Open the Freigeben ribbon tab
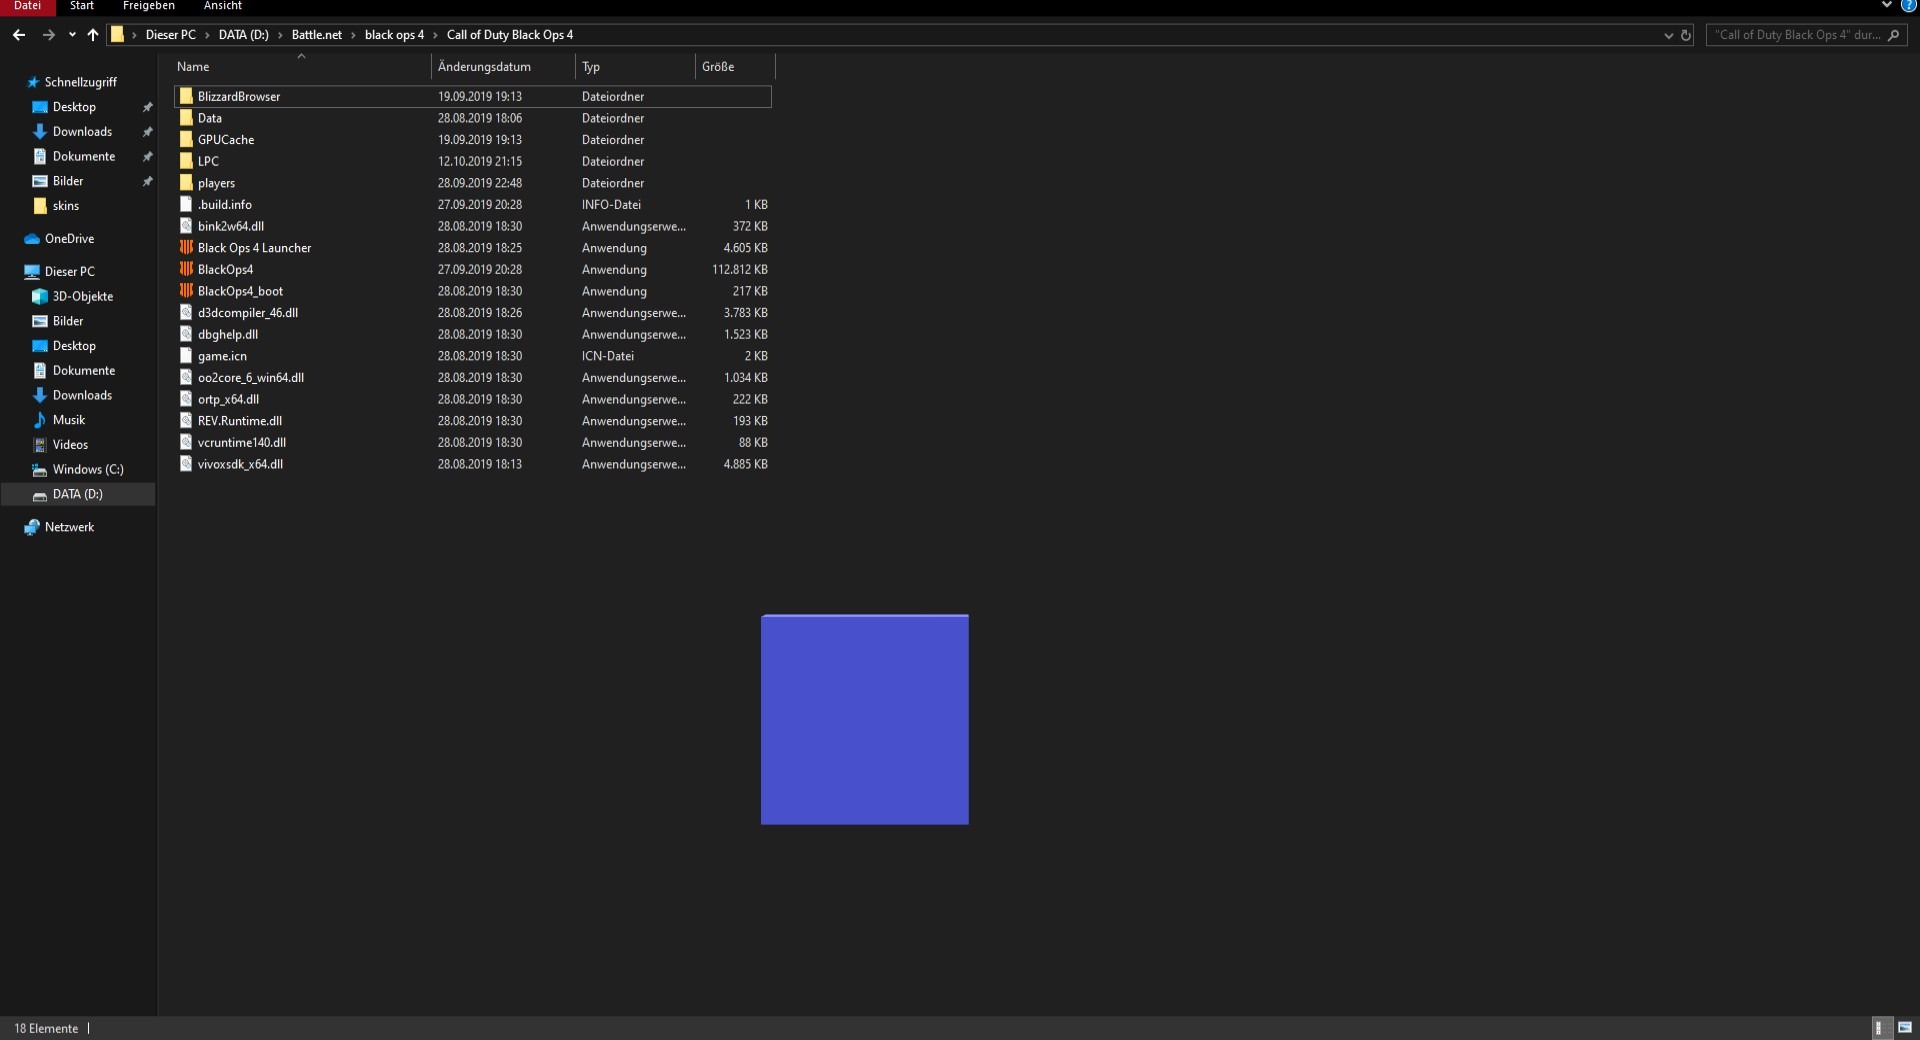Viewport: 1920px width, 1040px height. pos(149,6)
